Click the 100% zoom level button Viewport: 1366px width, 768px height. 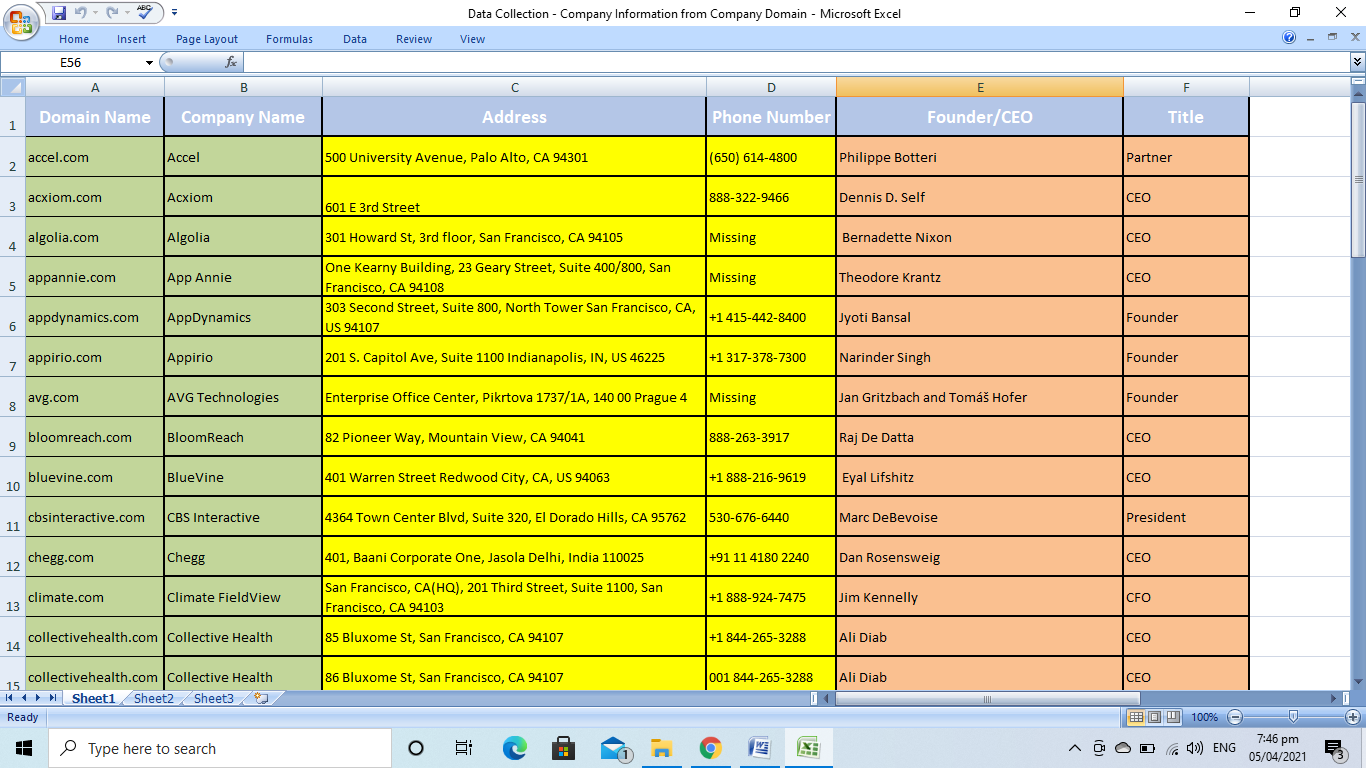click(1204, 717)
